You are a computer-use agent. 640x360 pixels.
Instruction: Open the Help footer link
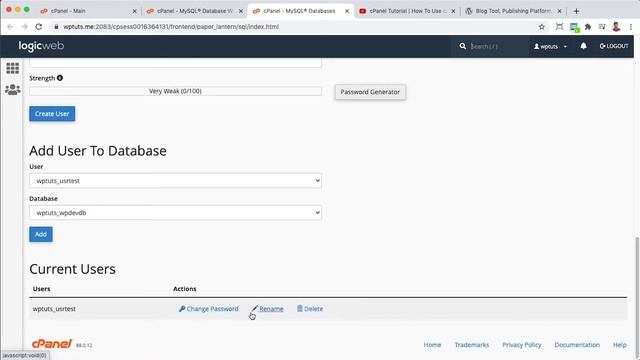click(x=620, y=345)
